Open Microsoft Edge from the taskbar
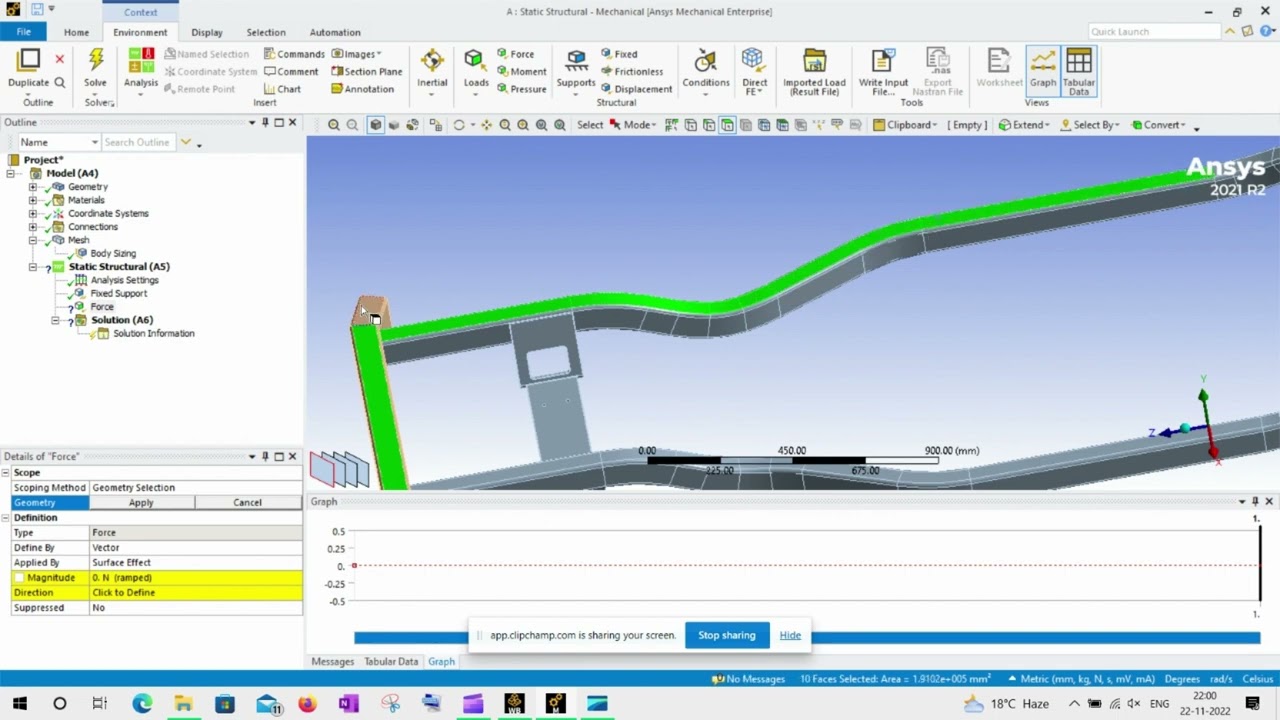This screenshot has width=1280, height=720. click(142, 704)
